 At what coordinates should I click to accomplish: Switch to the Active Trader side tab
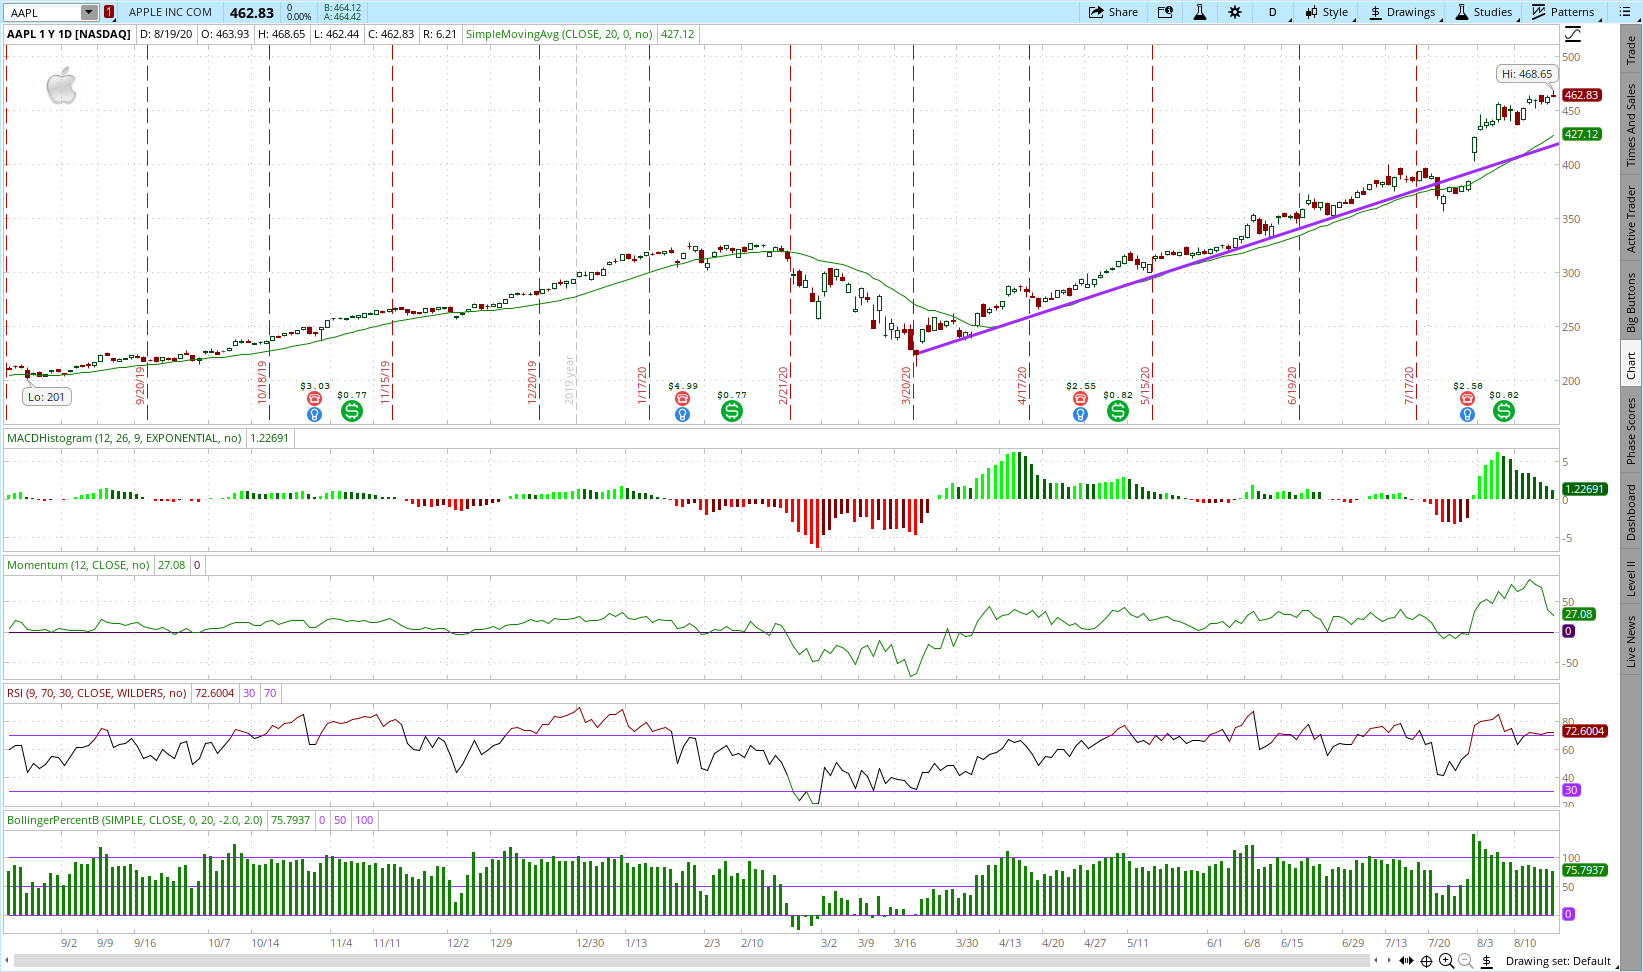pyautogui.click(x=1631, y=219)
